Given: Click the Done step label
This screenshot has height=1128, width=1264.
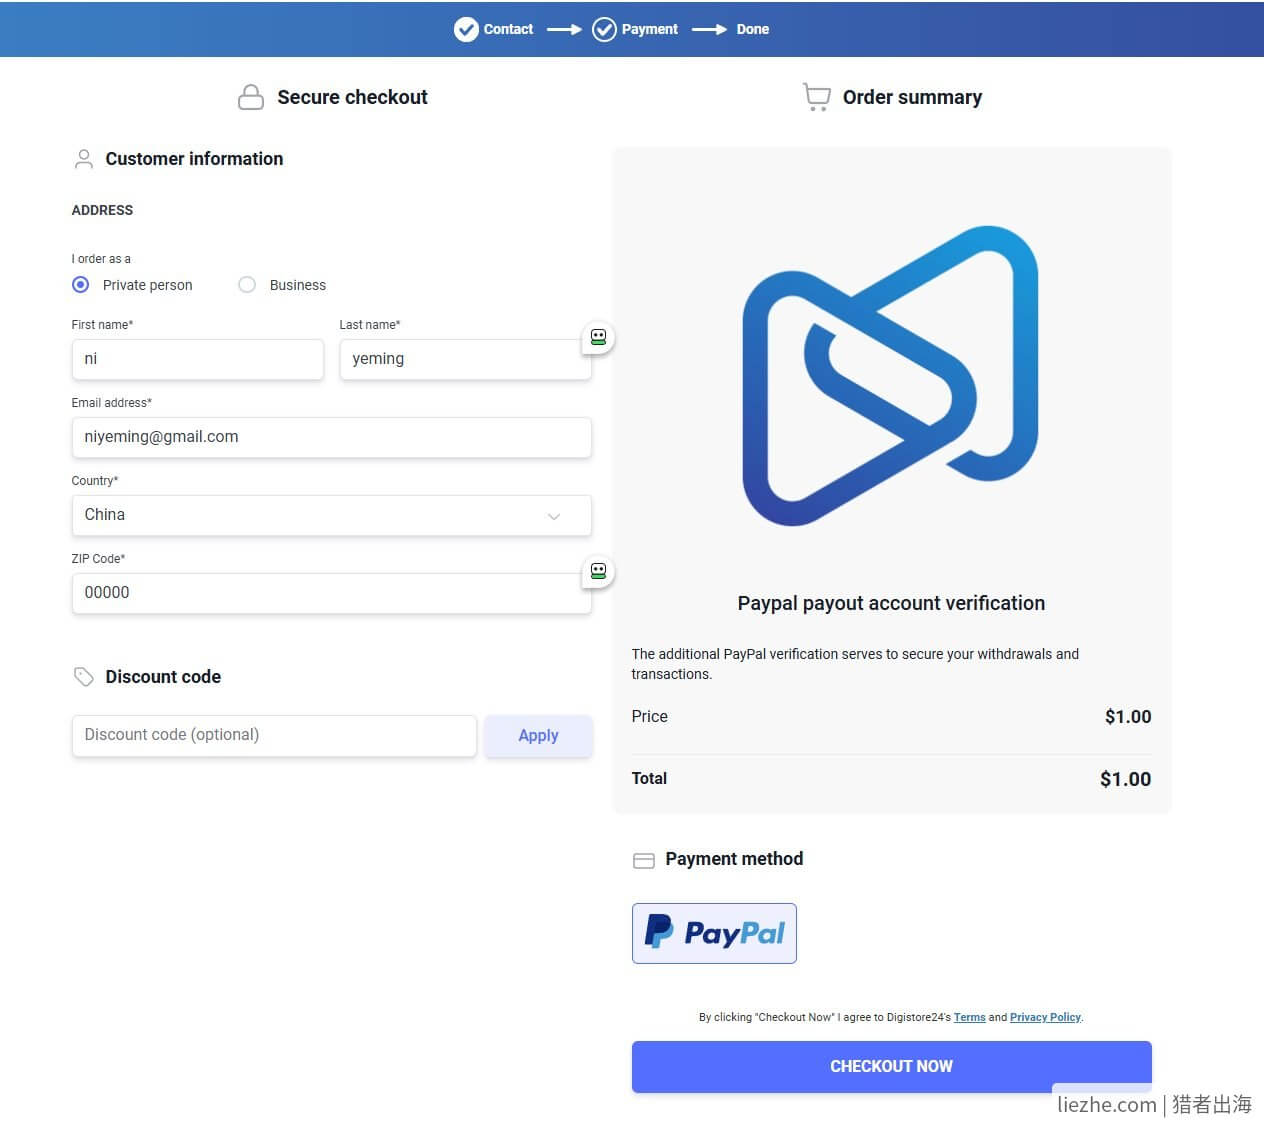Looking at the screenshot, I should pyautogui.click(x=753, y=29).
